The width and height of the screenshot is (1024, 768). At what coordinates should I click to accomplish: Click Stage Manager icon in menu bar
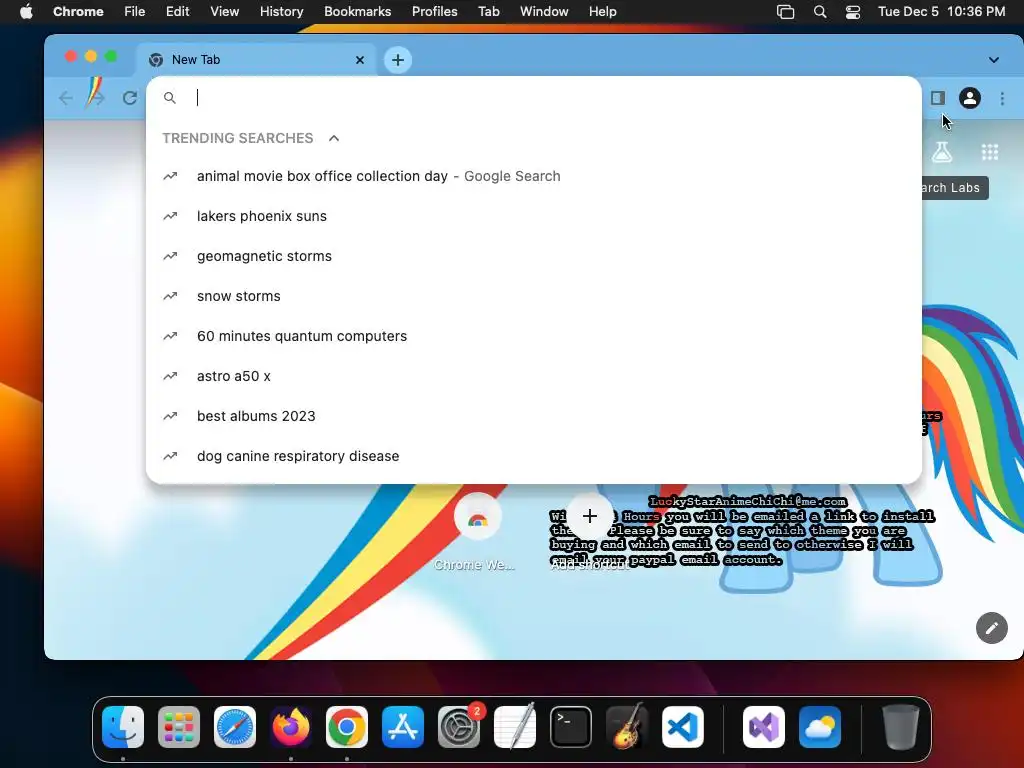click(786, 12)
